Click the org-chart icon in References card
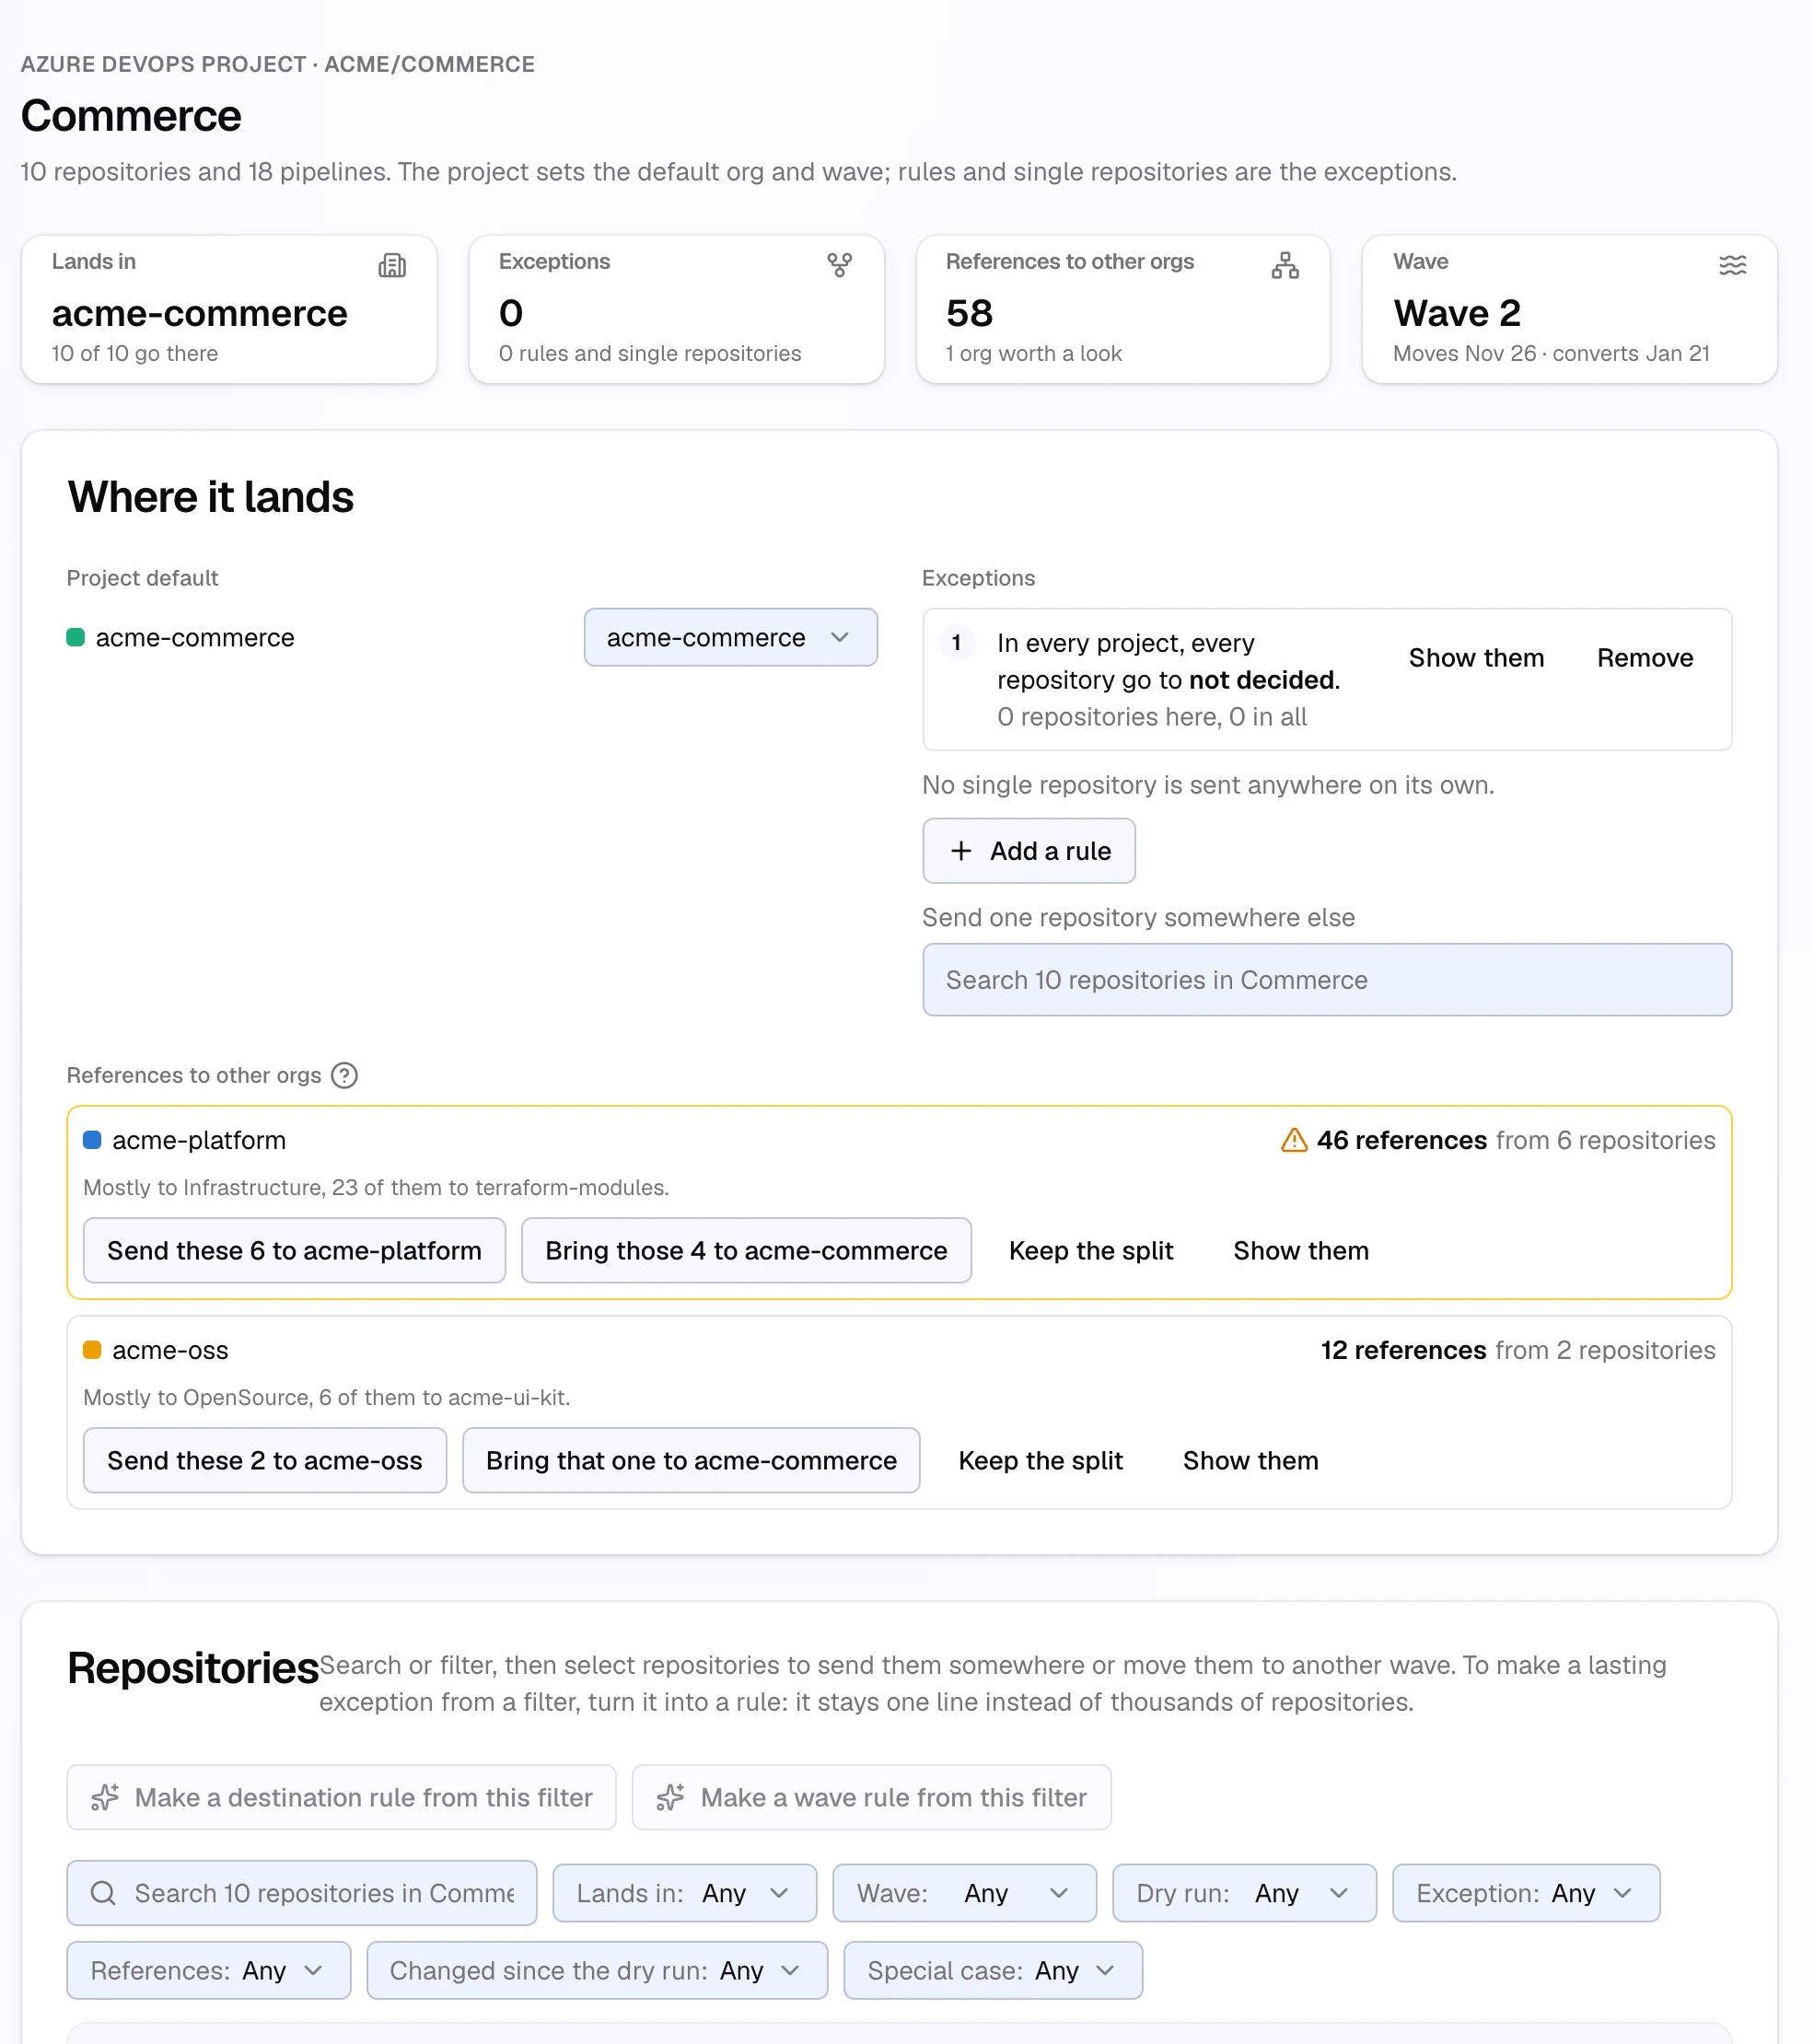The height and width of the screenshot is (2044, 1814). pos(1286,265)
